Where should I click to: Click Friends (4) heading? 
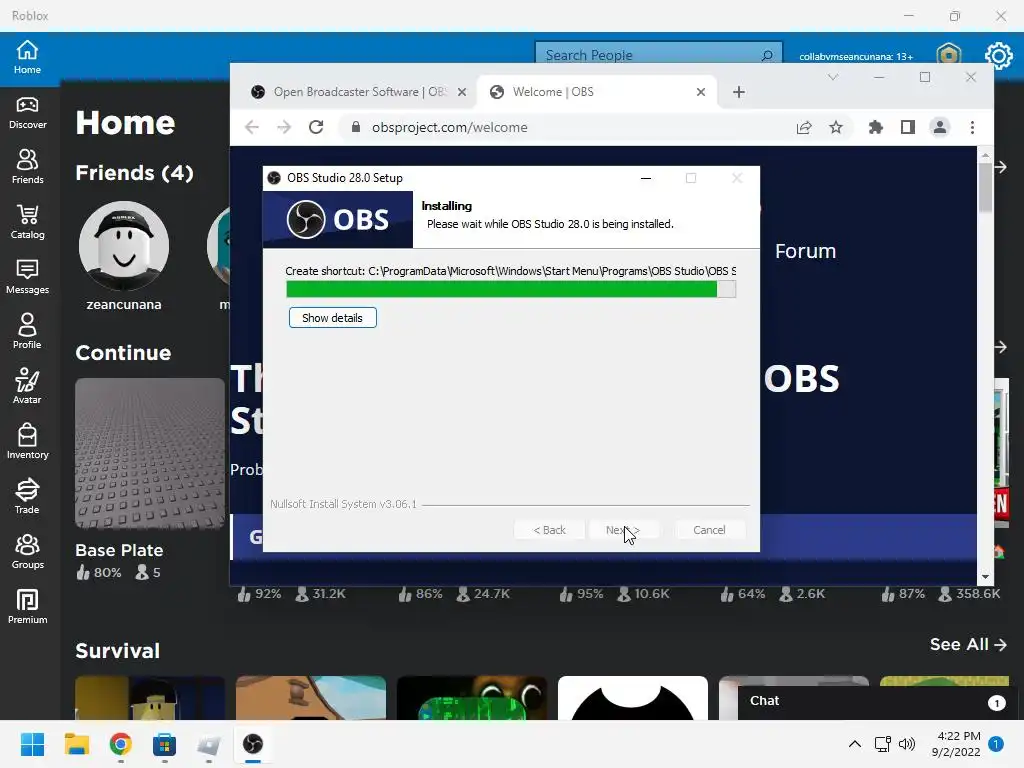(x=135, y=173)
